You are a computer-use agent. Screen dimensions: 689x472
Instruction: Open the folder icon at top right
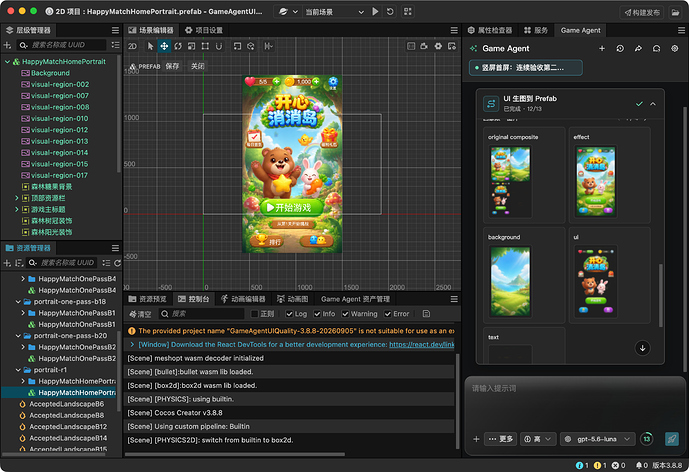(675, 12)
